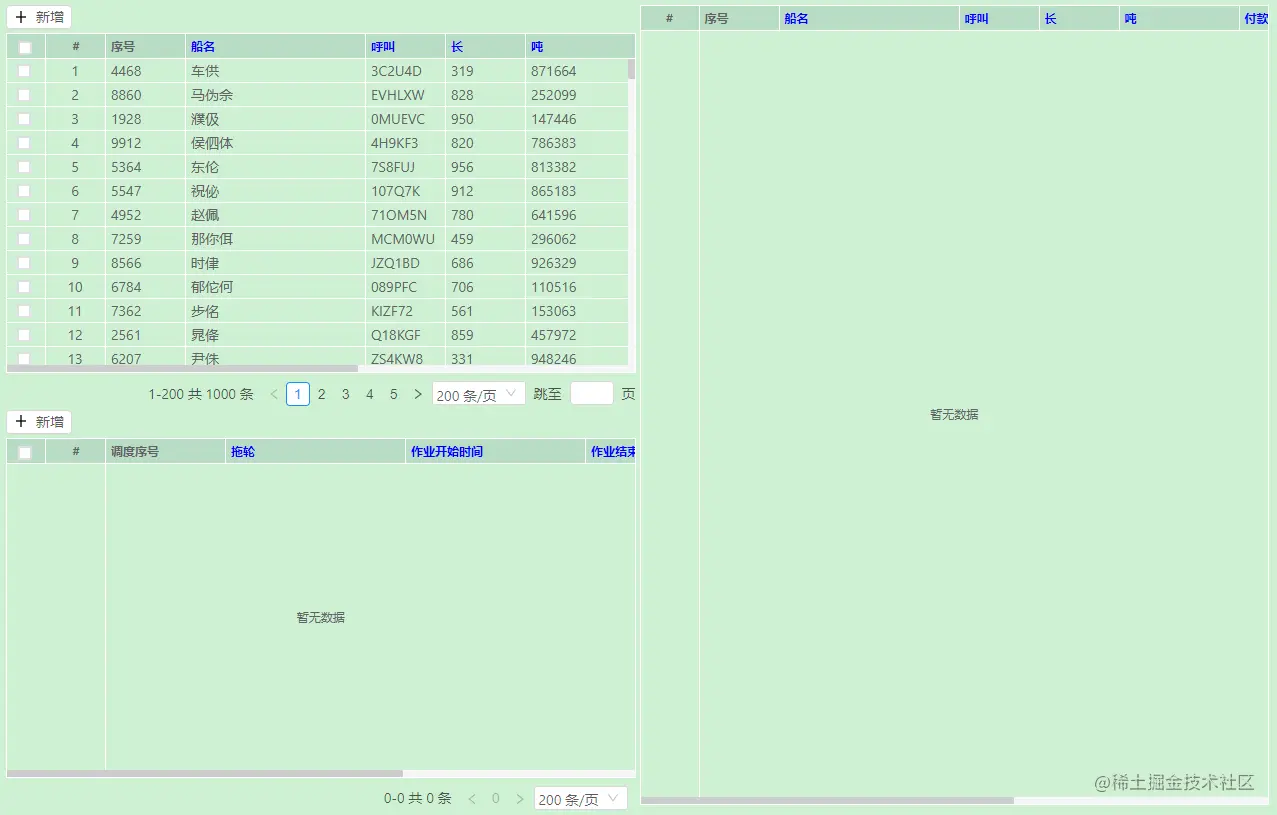Click tonnage cell 252099
The height and width of the screenshot is (815, 1277).
point(577,95)
